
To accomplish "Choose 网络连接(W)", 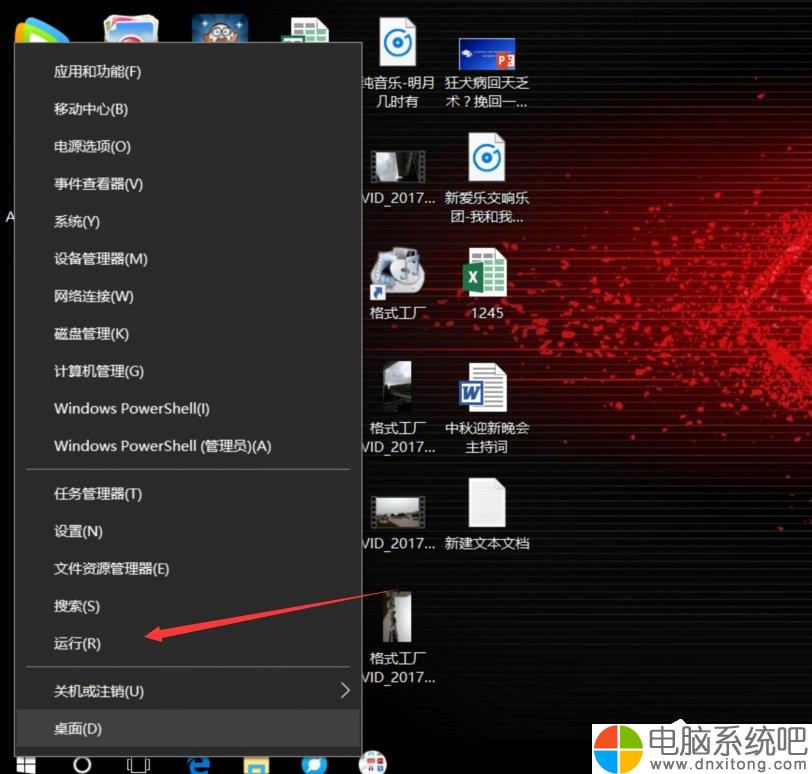I will [188, 296].
